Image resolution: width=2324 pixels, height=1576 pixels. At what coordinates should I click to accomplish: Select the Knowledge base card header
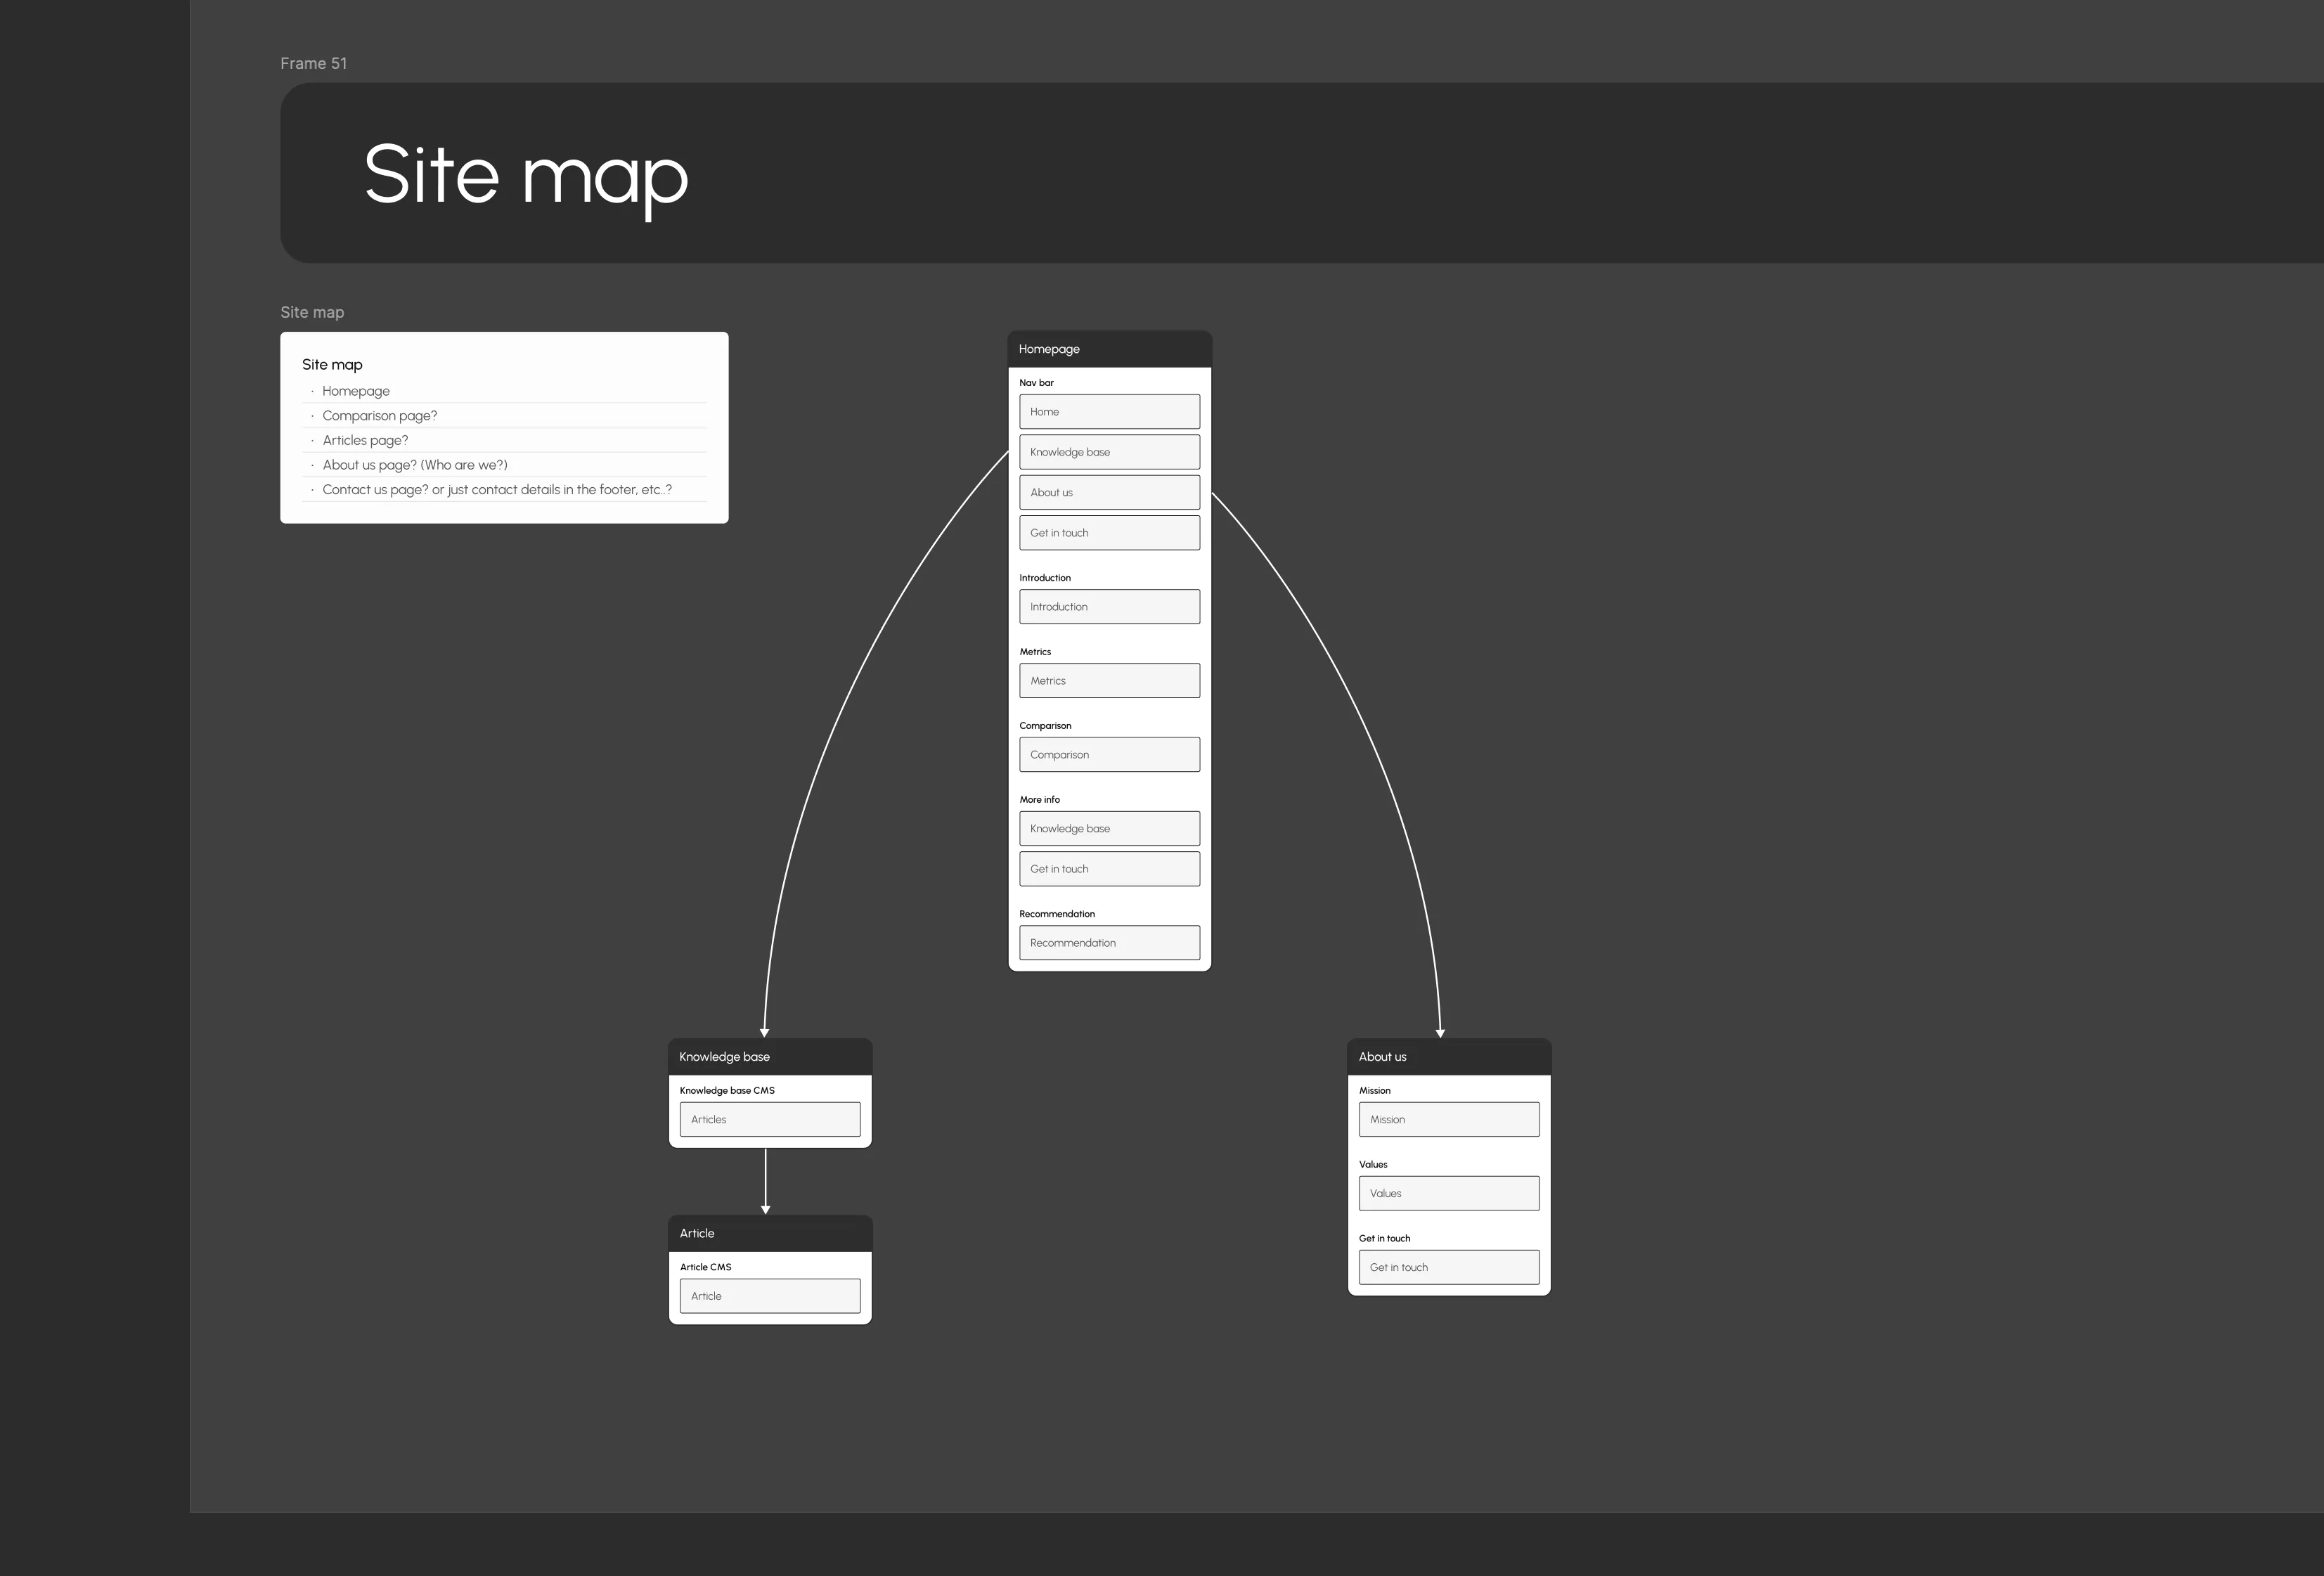[770, 1057]
